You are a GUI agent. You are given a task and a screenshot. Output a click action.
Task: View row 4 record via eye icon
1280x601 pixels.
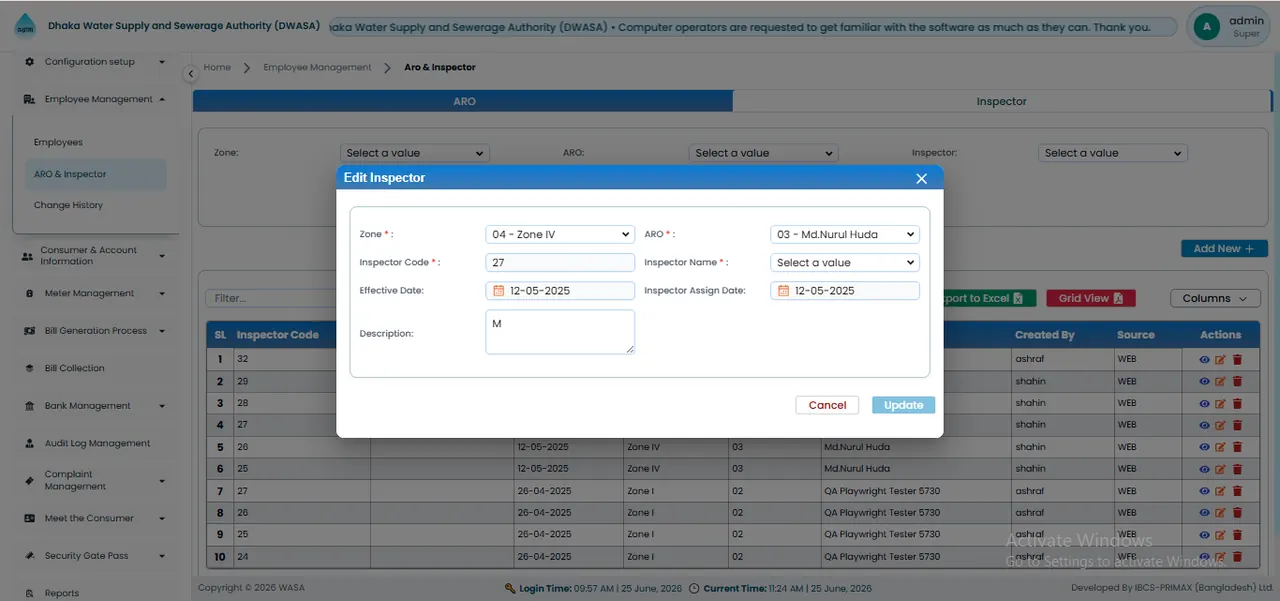[x=1204, y=425]
